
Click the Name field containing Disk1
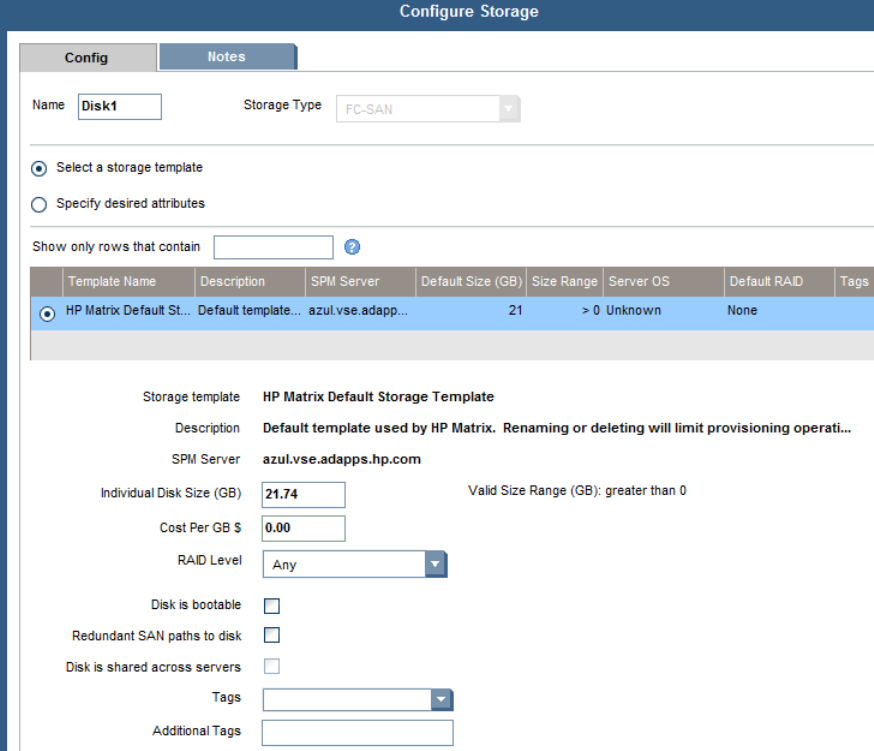[119, 106]
